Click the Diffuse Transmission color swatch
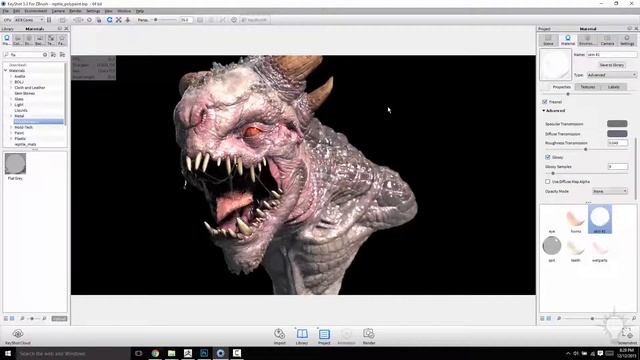The width and height of the screenshot is (640, 360). tap(617, 133)
